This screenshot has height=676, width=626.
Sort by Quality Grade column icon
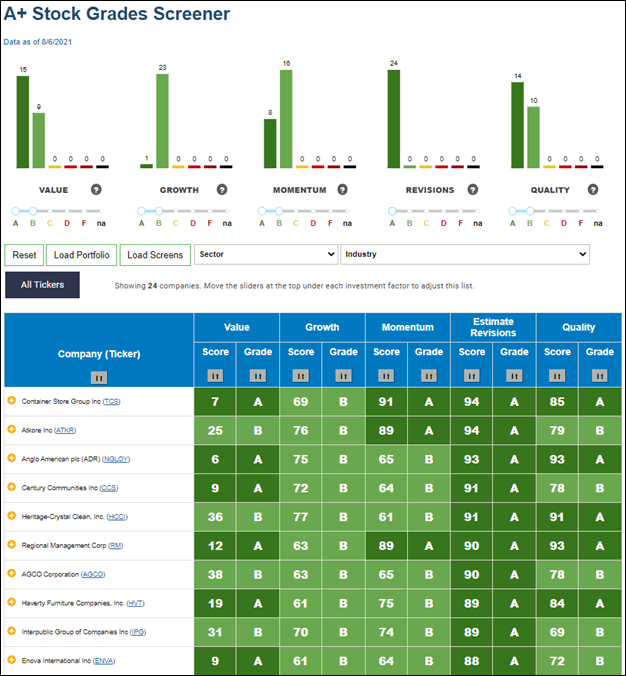tap(599, 376)
